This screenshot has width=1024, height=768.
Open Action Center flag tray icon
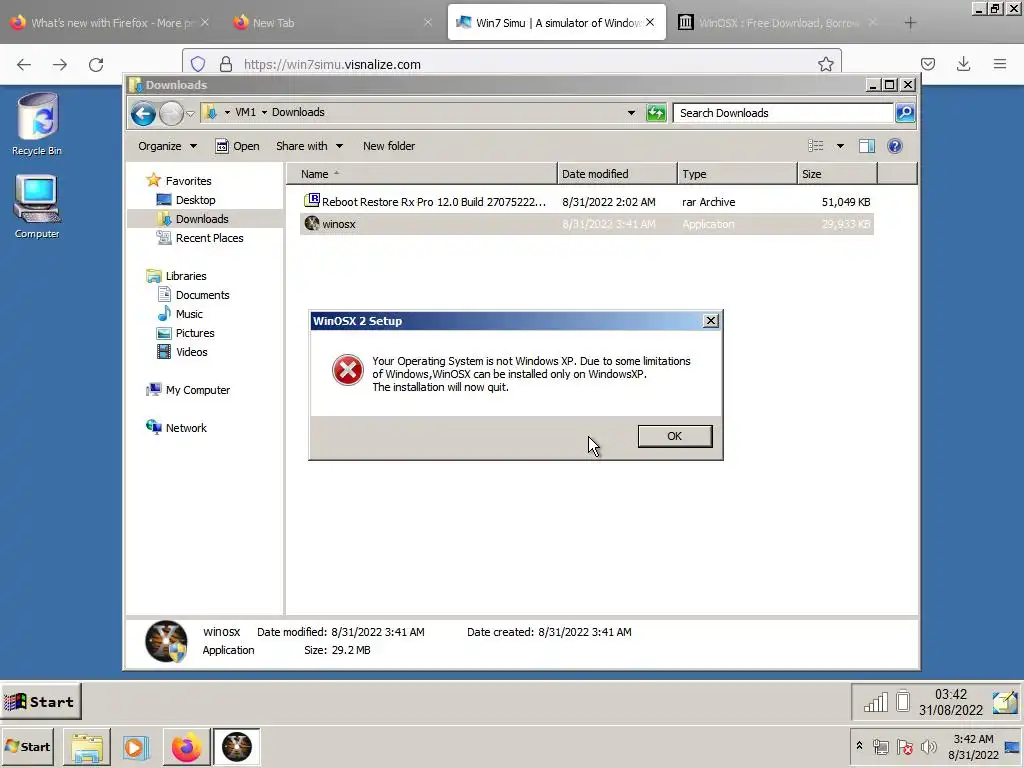(905, 747)
